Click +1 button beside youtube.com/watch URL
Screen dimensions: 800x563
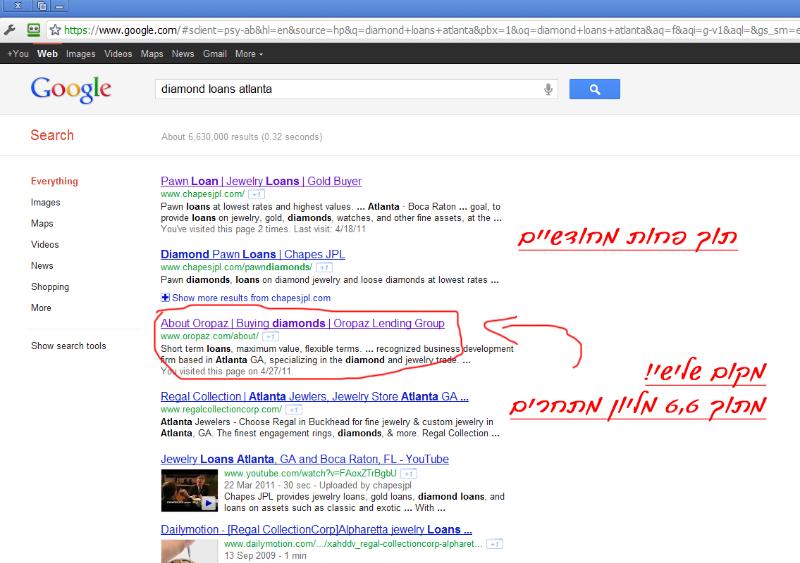coord(409,474)
